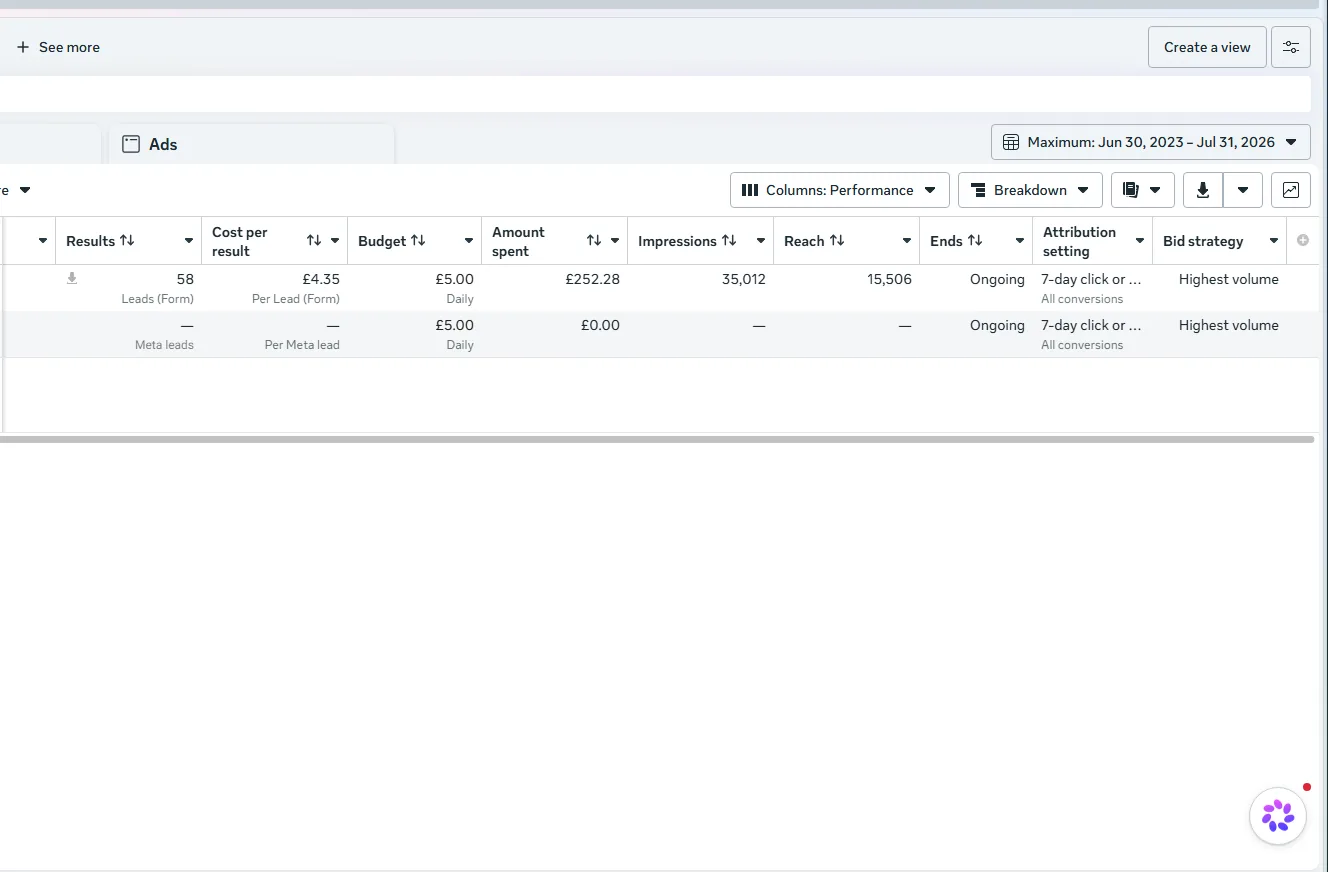
Task: Click the 15,506 reach value
Action: click(889, 279)
